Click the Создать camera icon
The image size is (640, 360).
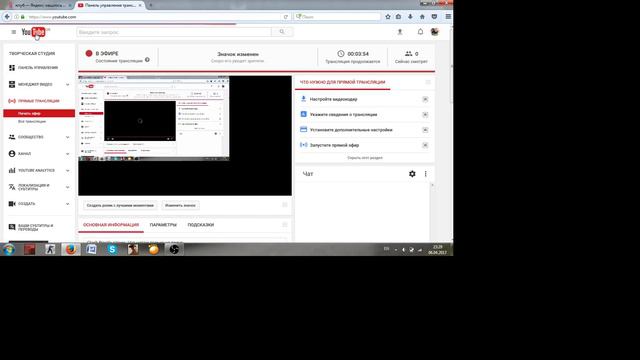pyautogui.click(x=12, y=204)
